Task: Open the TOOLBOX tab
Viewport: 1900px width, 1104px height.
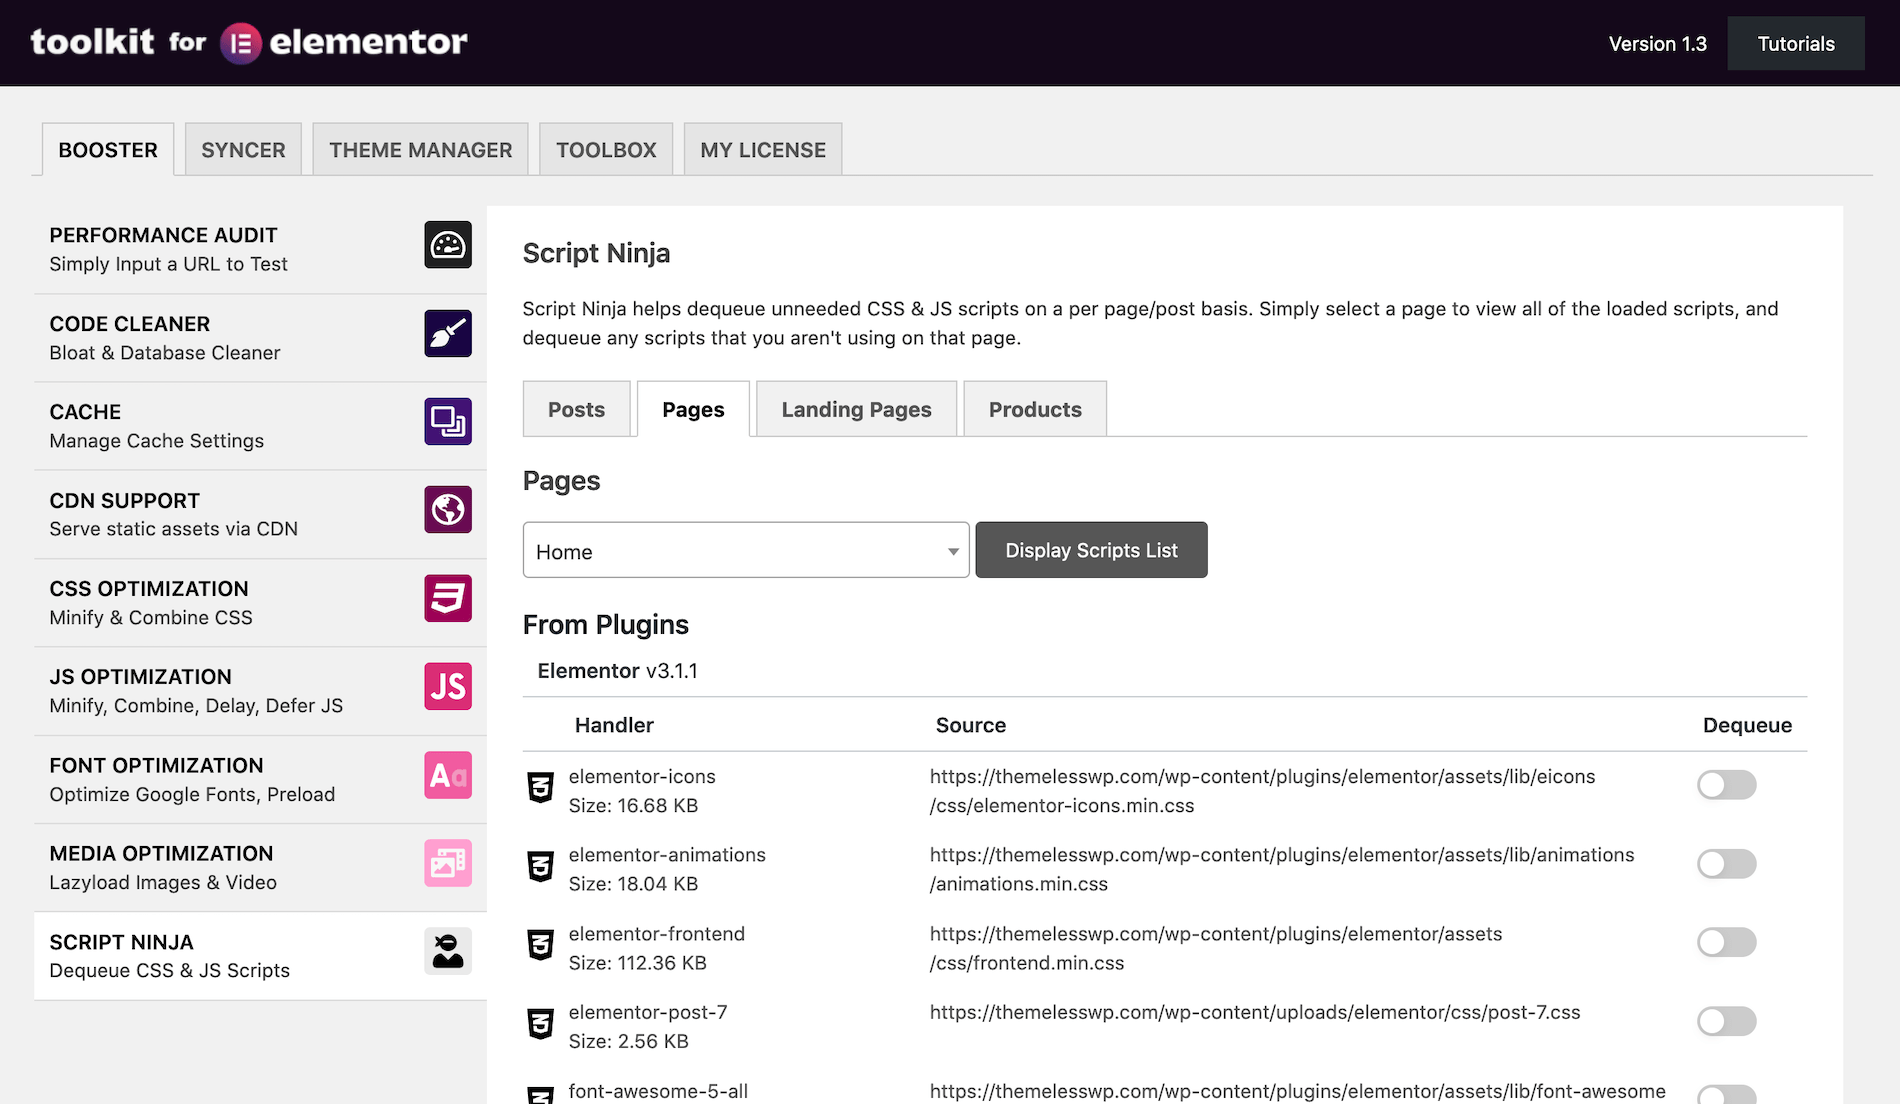Action: [606, 150]
